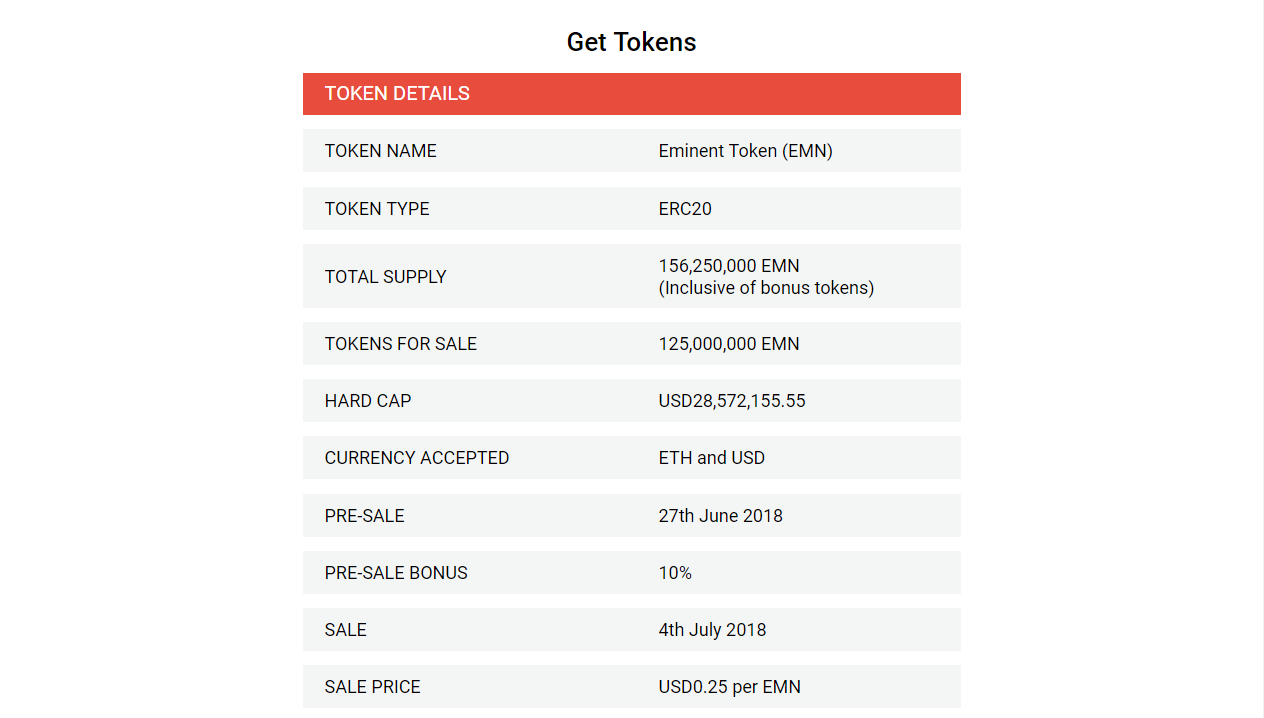The image size is (1264, 718).
Task: Click the Get Tokens heading
Action: 631,42
